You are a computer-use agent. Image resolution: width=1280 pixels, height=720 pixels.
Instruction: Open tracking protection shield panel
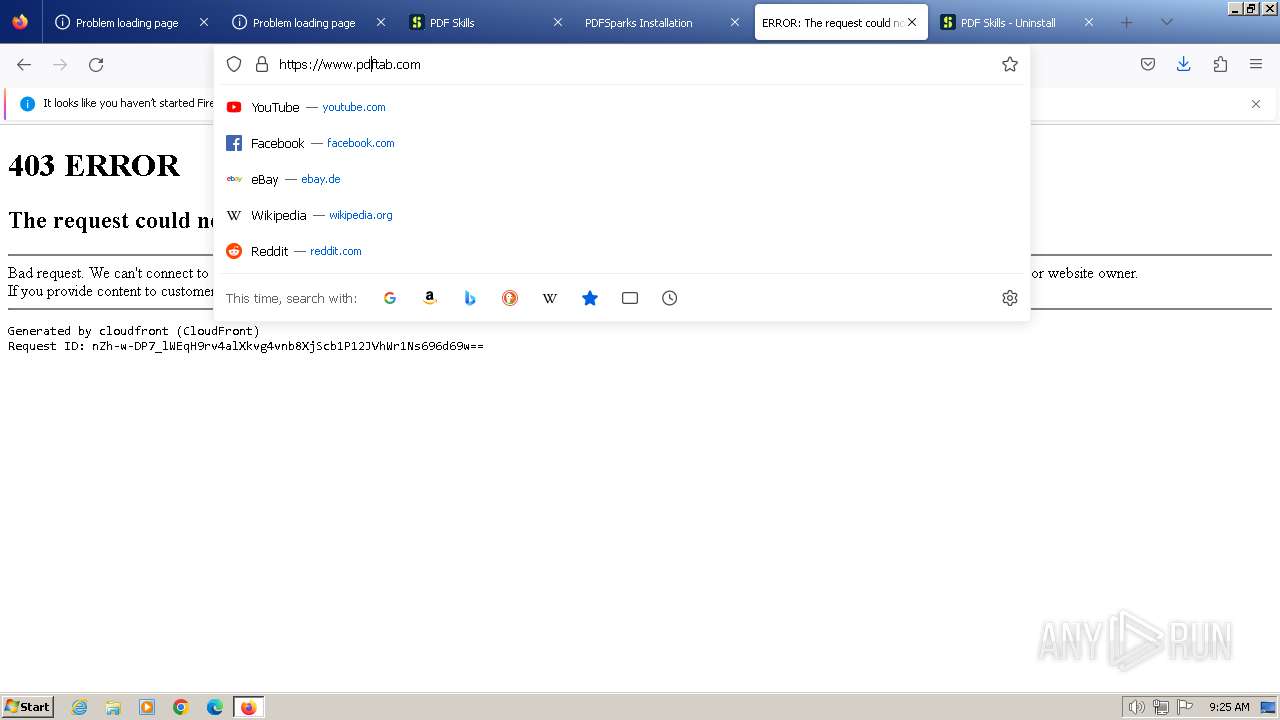(234, 64)
